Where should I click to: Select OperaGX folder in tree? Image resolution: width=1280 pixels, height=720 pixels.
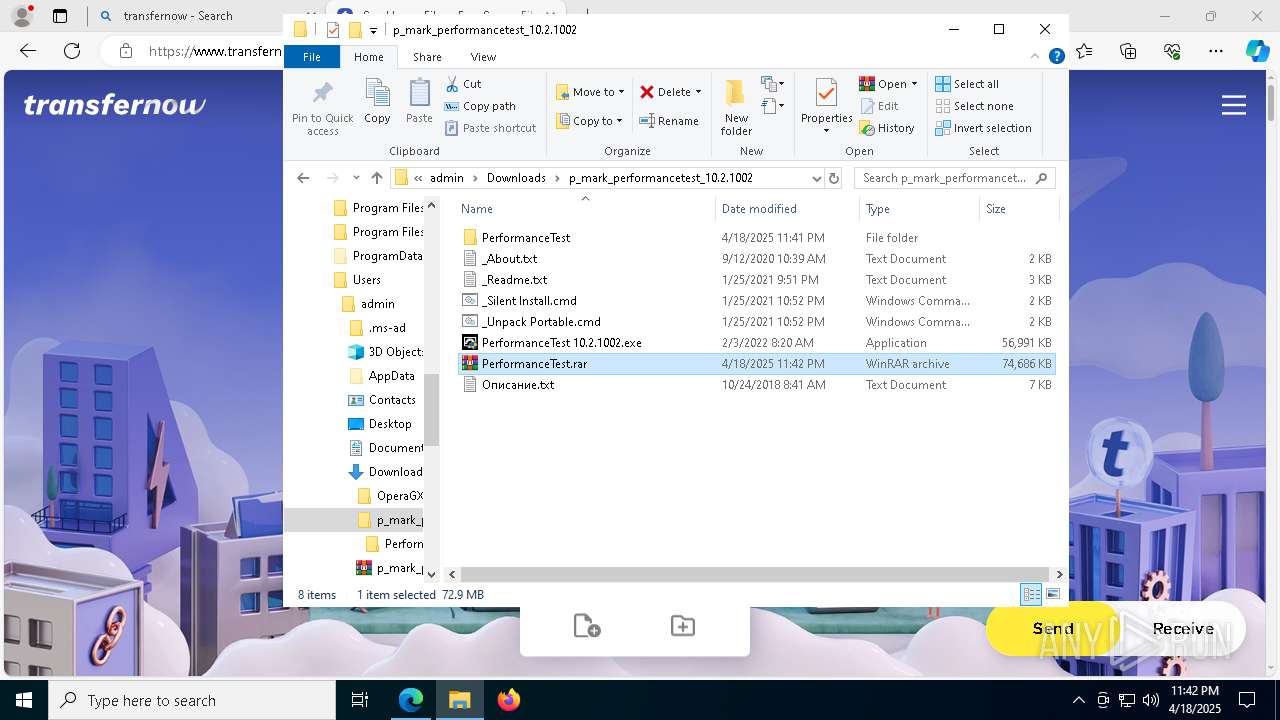click(x=389, y=496)
